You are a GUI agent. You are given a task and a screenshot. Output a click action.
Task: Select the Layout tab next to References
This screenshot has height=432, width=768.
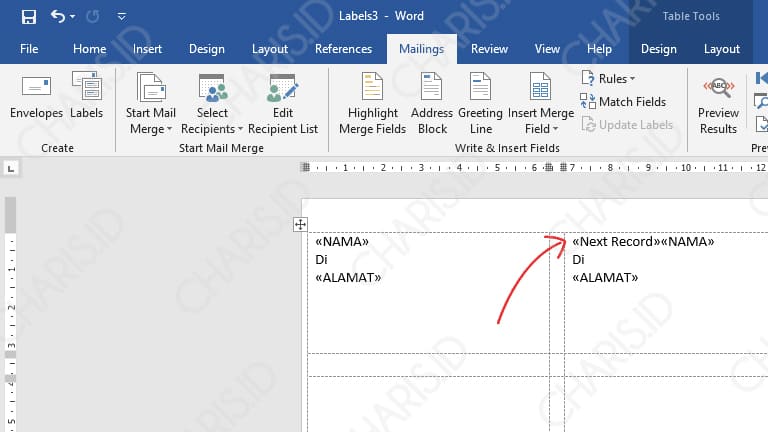click(269, 49)
